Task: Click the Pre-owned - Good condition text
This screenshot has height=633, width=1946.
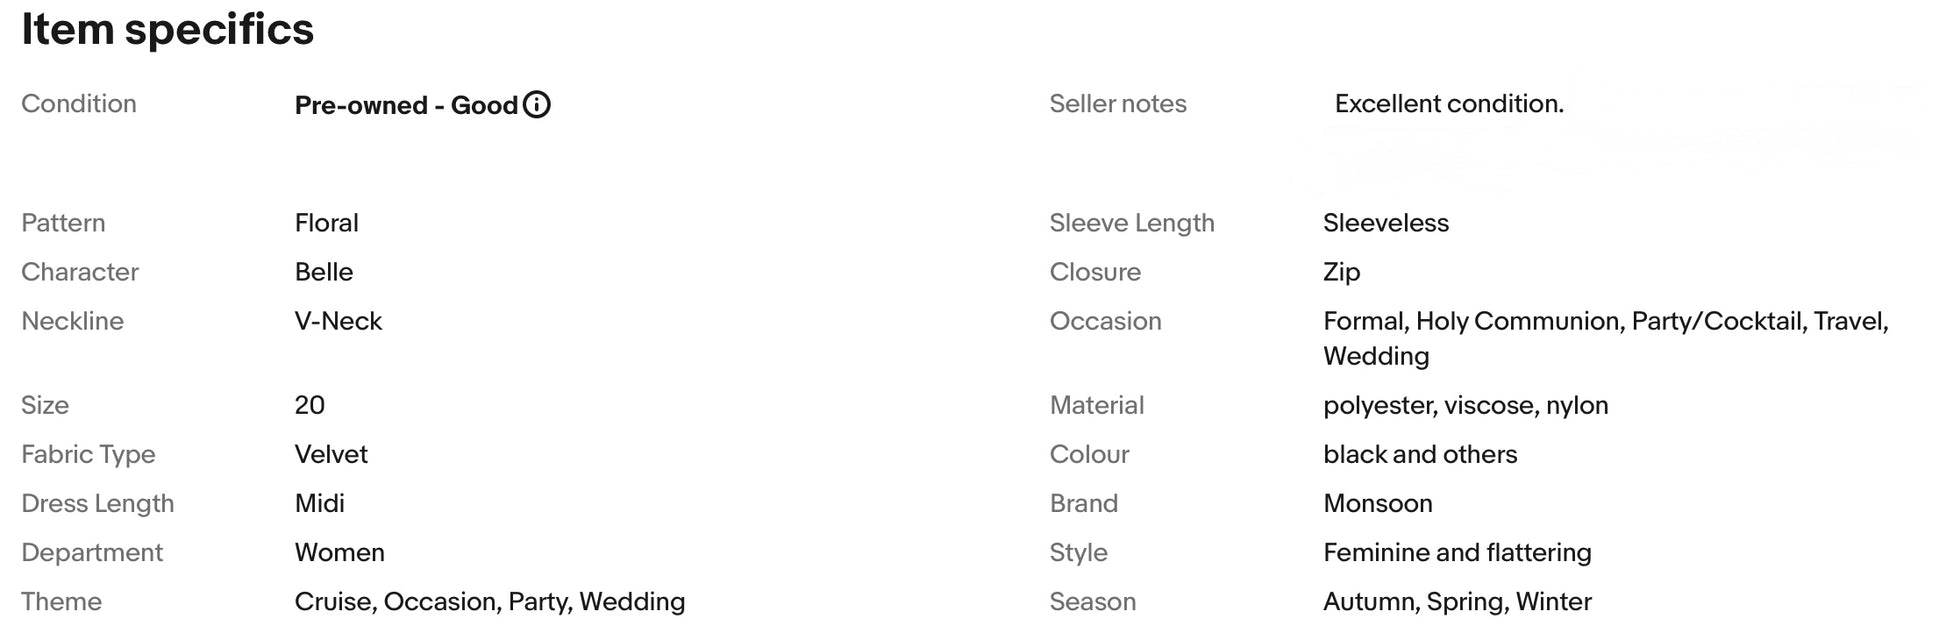Action: (x=406, y=105)
